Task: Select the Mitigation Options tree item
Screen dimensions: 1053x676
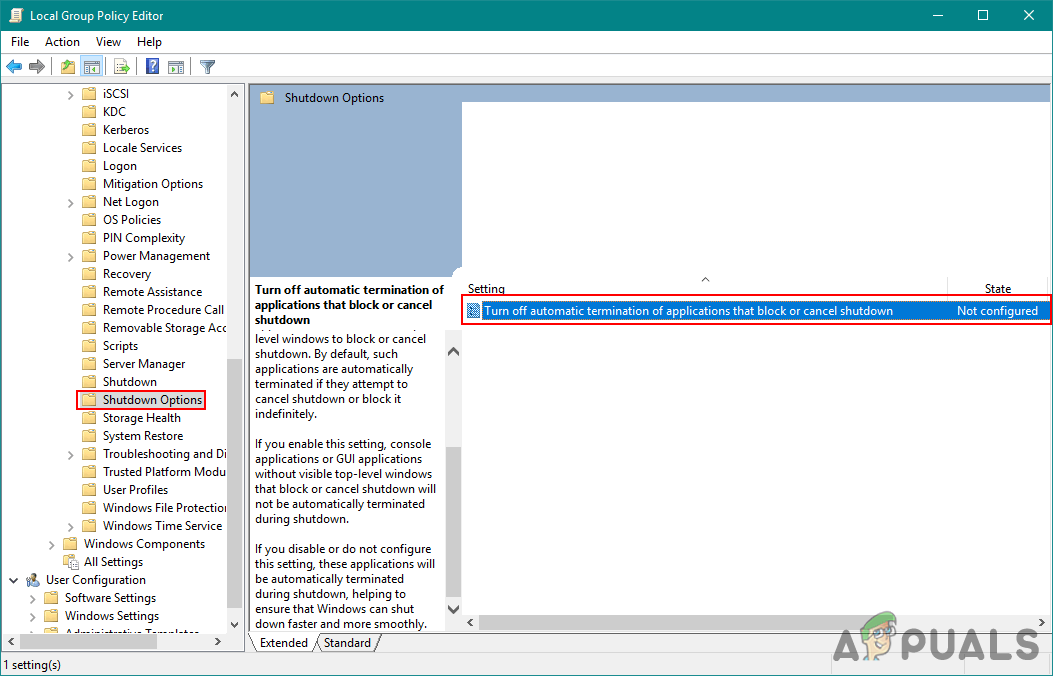Action: [x=152, y=184]
